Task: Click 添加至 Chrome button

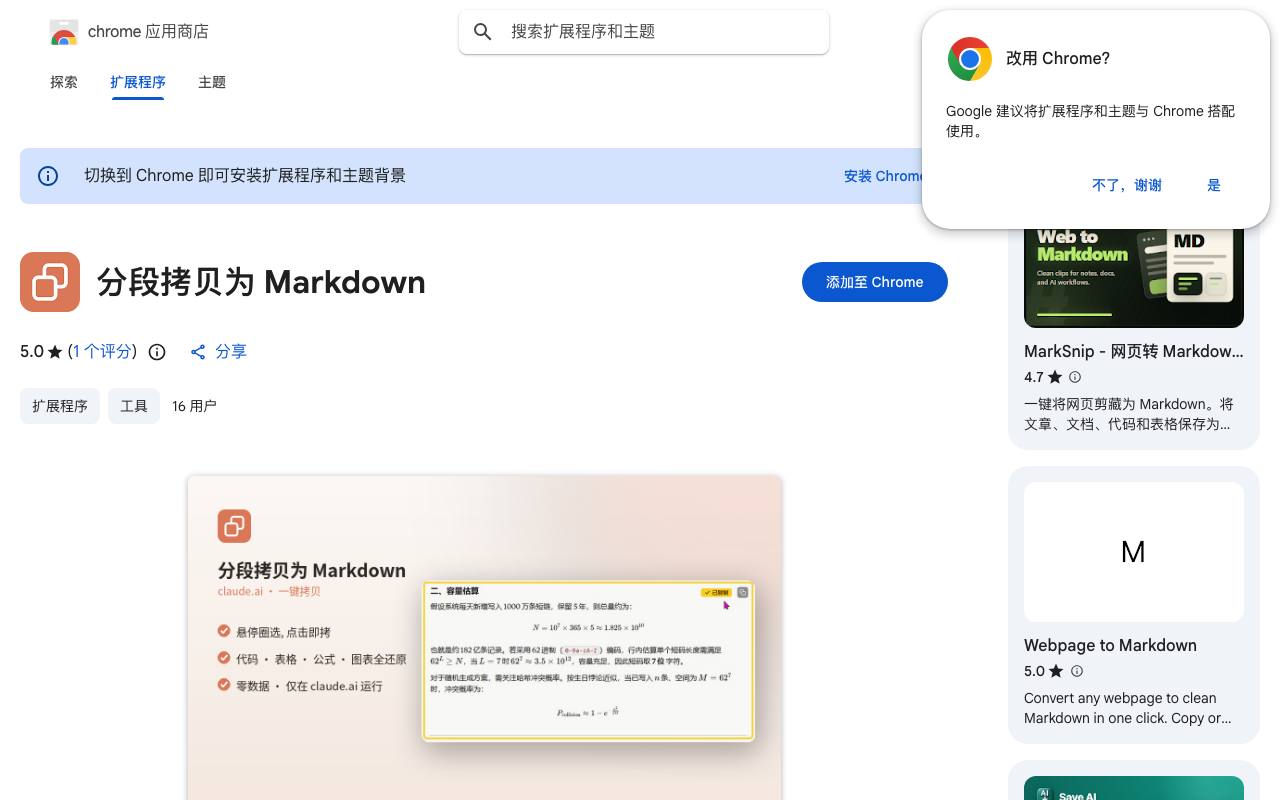Action: 875,282
